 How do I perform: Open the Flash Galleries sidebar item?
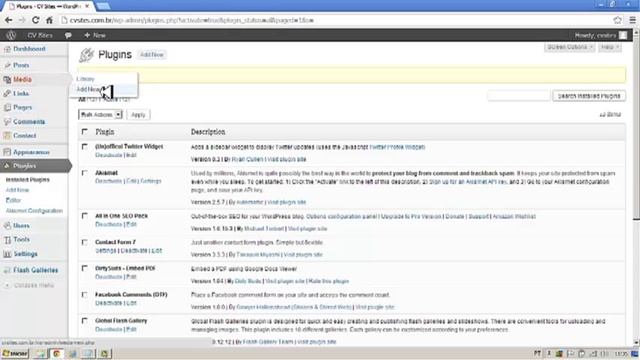tap(35, 270)
